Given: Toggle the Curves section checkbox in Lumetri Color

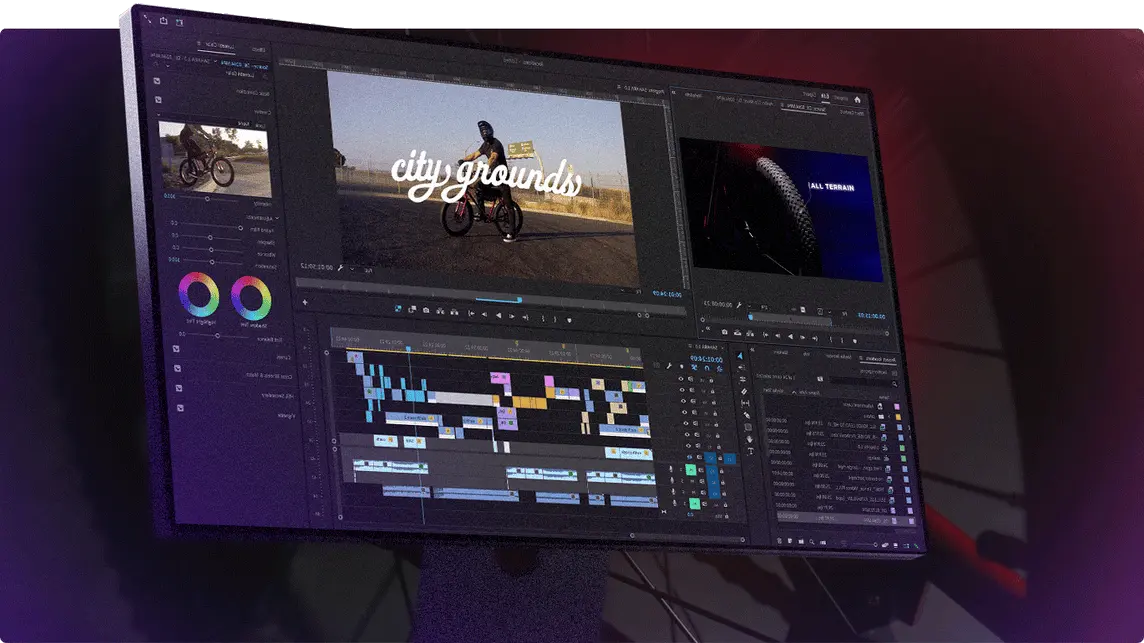Looking at the screenshot, I should click(176, 348).
